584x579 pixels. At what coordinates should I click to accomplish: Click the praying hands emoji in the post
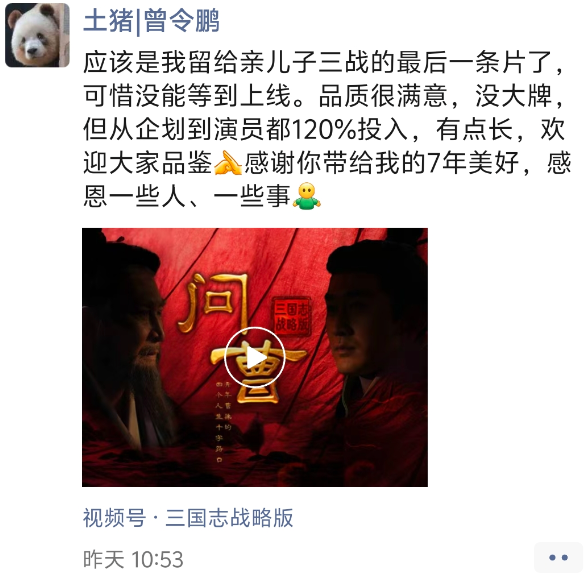228,163
